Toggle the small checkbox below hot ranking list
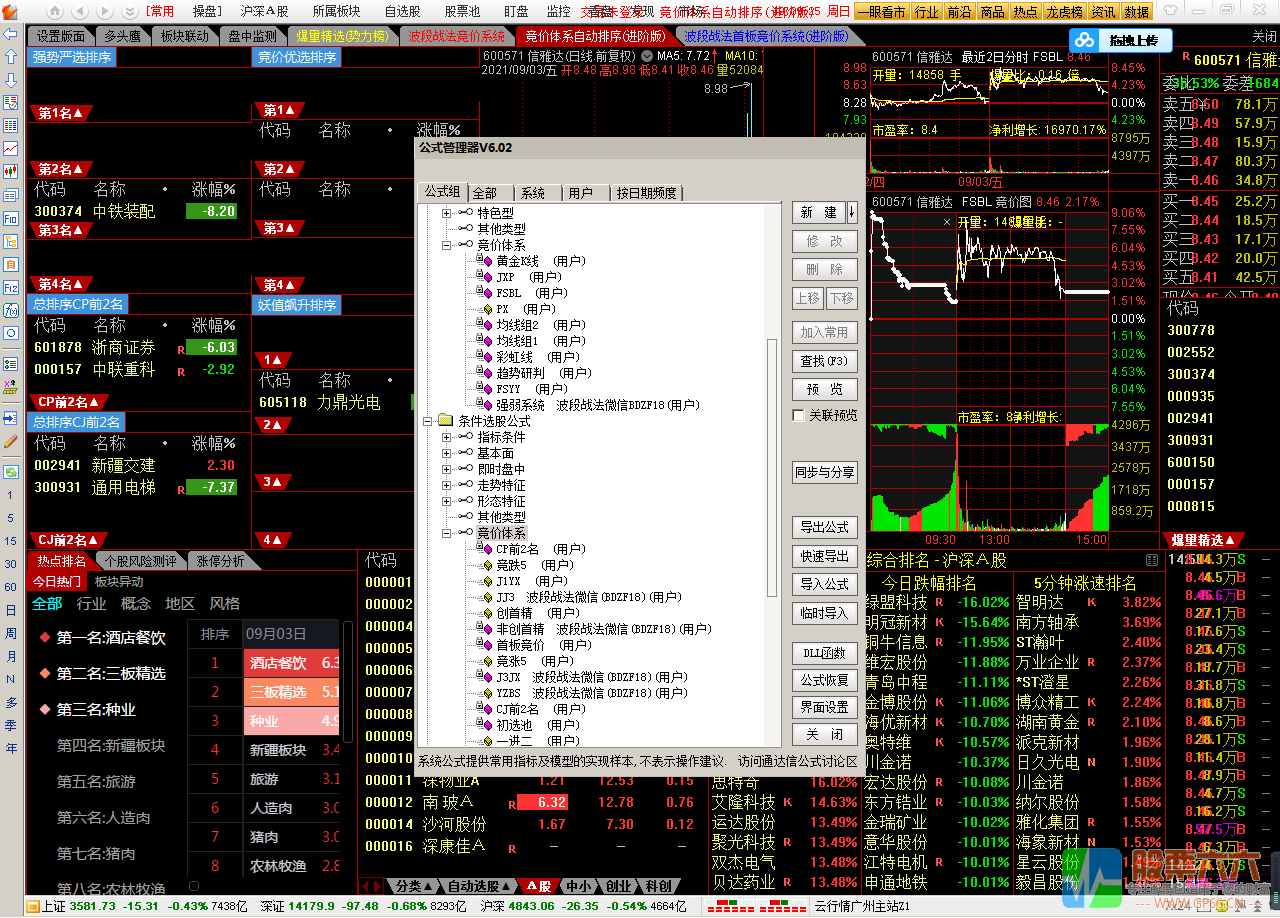This screenshot has height=918, width=1280. (194, 886)
